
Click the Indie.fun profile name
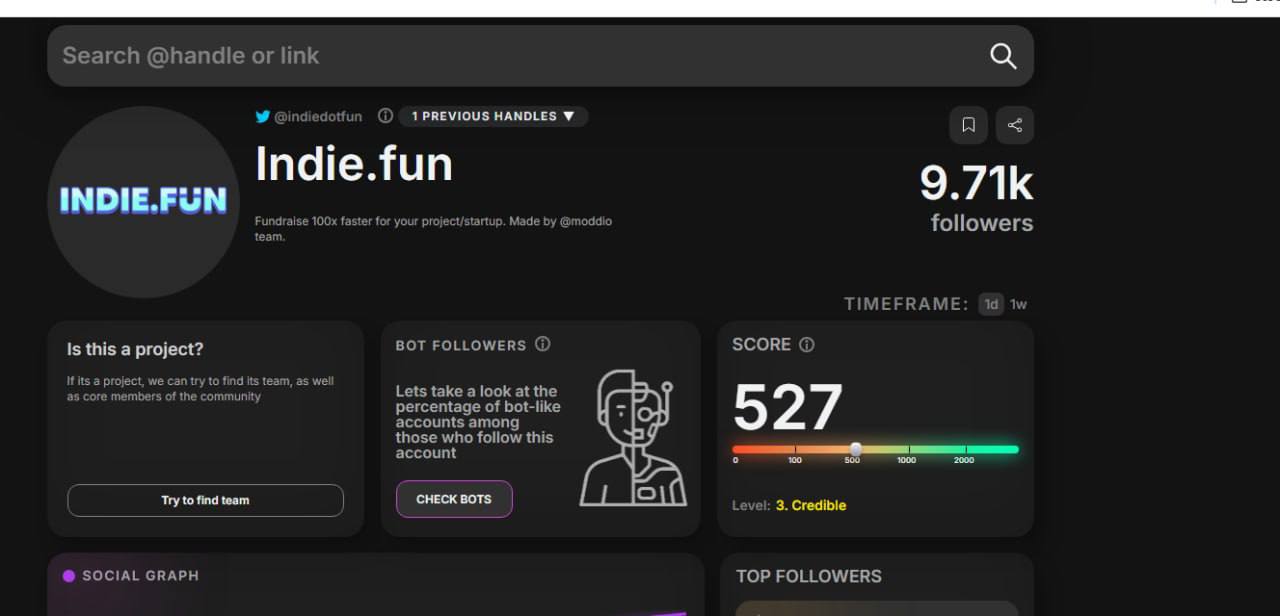[x=354, y=163]
